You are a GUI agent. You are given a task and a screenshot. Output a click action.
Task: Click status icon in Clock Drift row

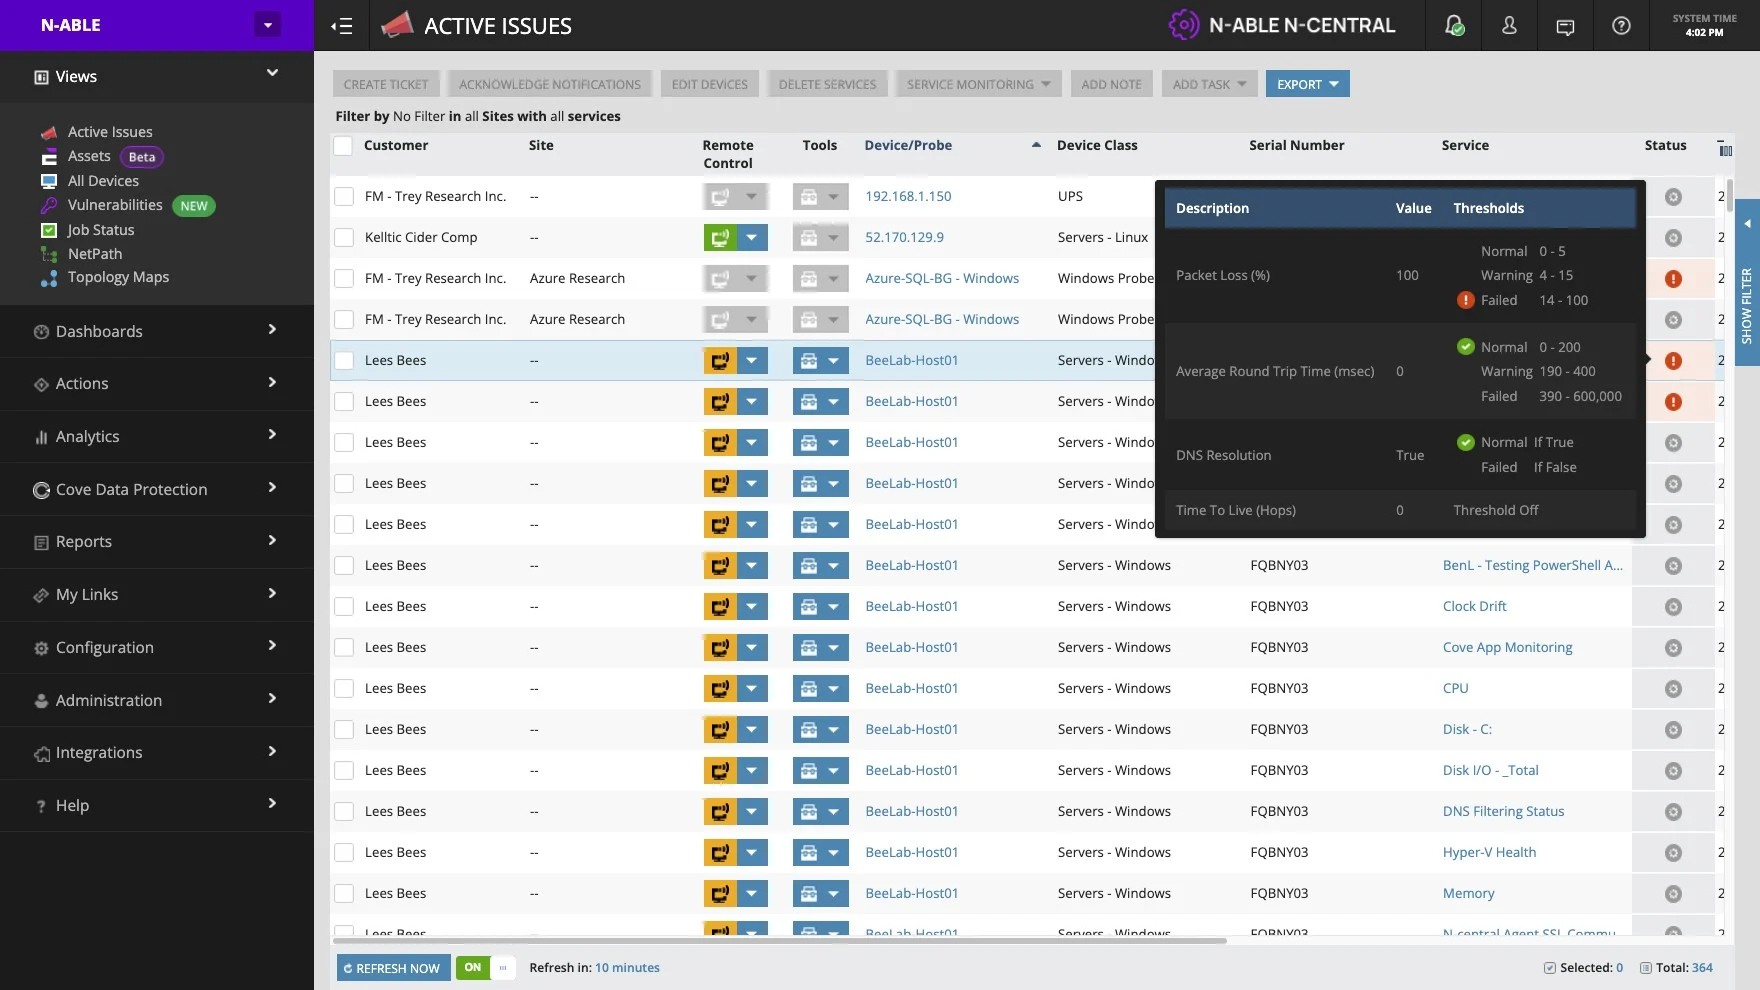(1673, 607)
